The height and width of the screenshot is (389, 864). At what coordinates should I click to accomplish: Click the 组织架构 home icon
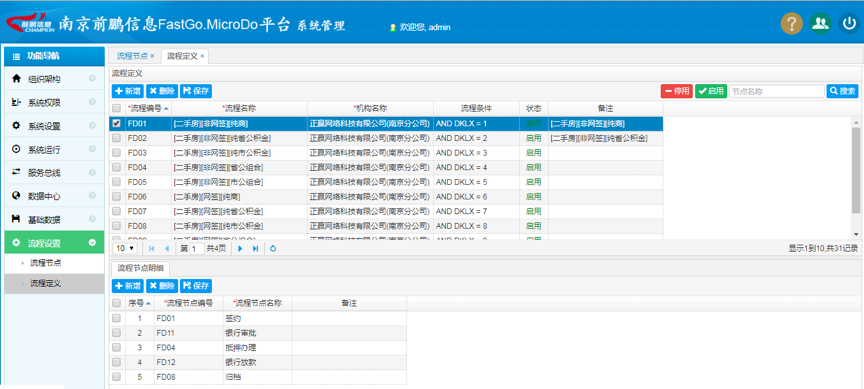[x=16, y=79]
